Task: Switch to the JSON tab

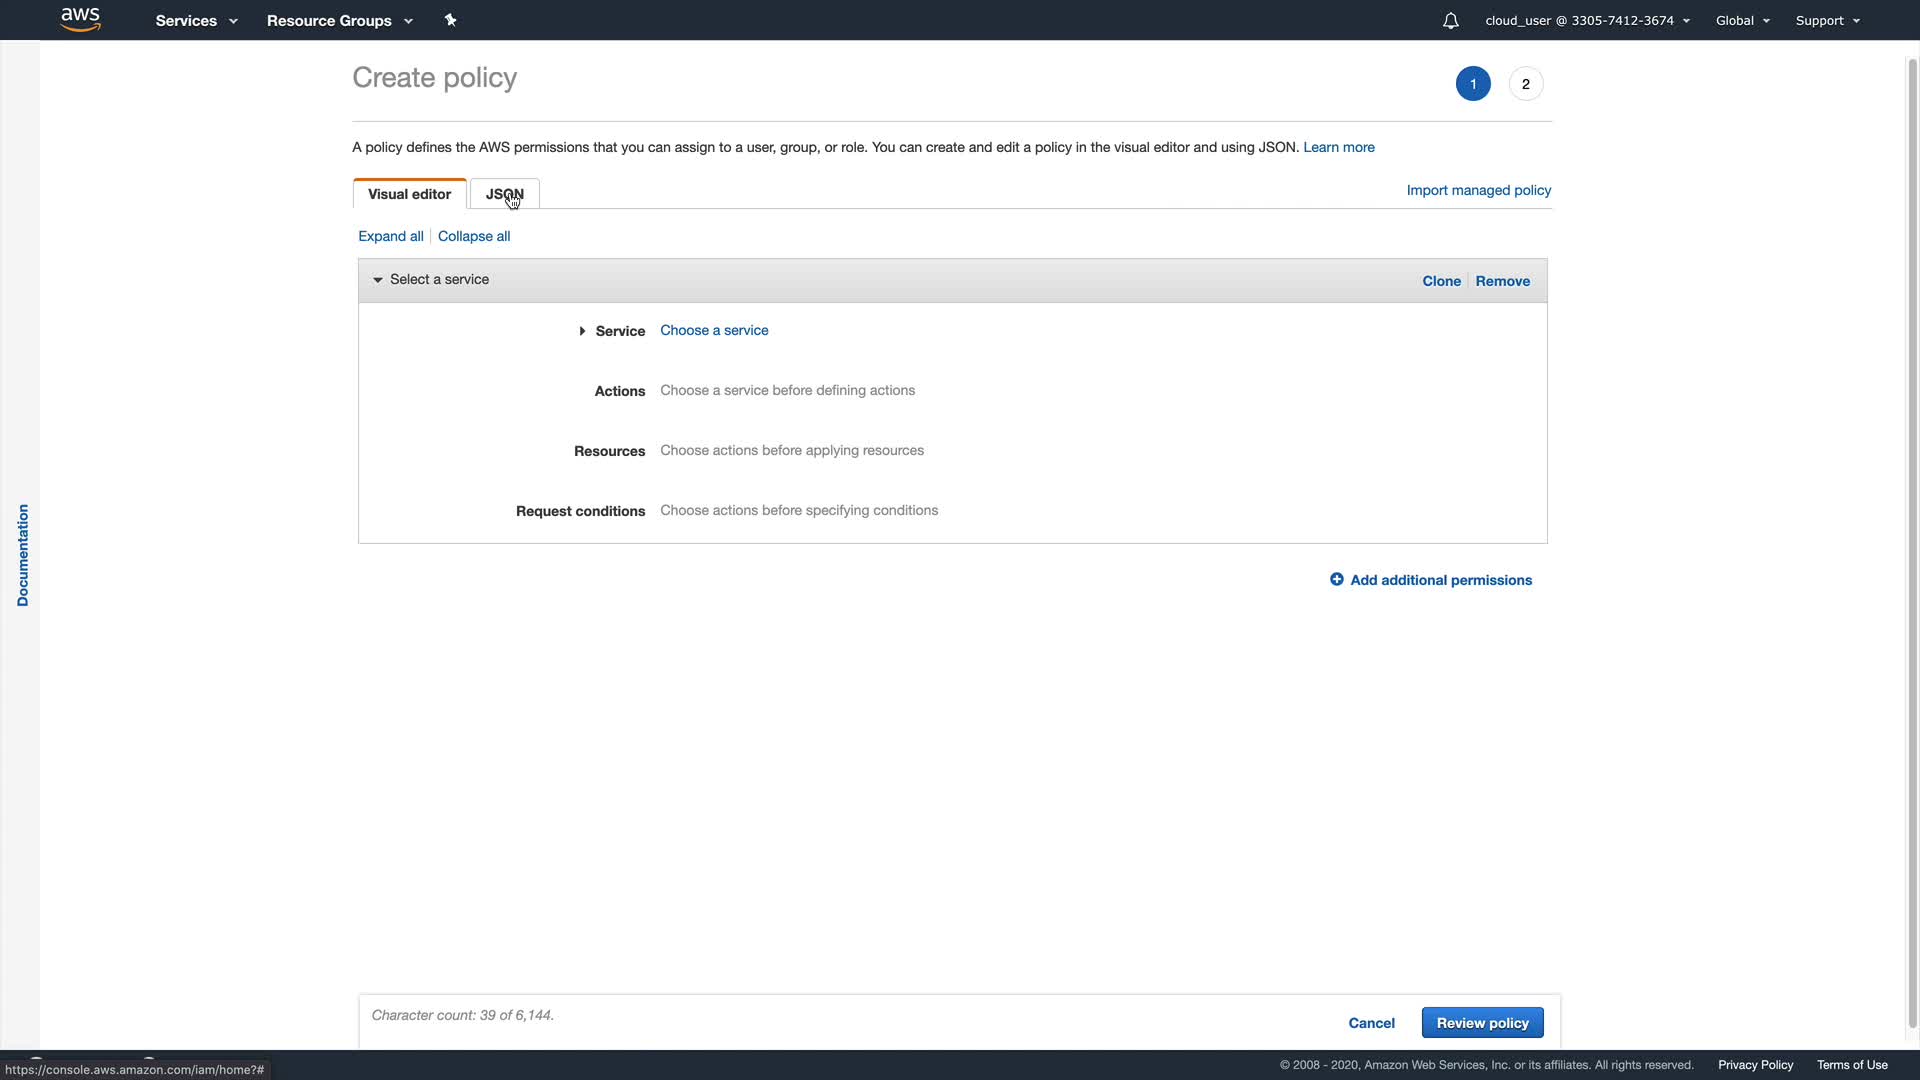Action: coord(504,194)
